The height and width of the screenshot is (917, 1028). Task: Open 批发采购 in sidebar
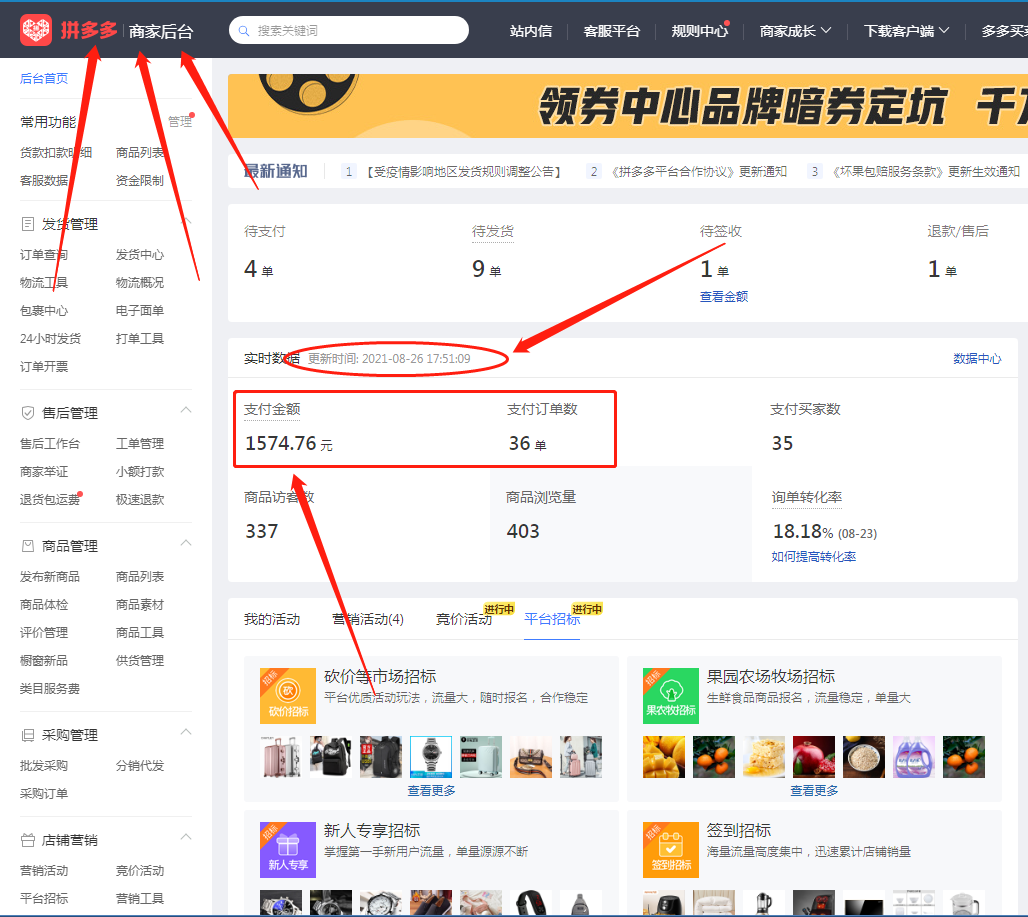(x=44, y=766)
